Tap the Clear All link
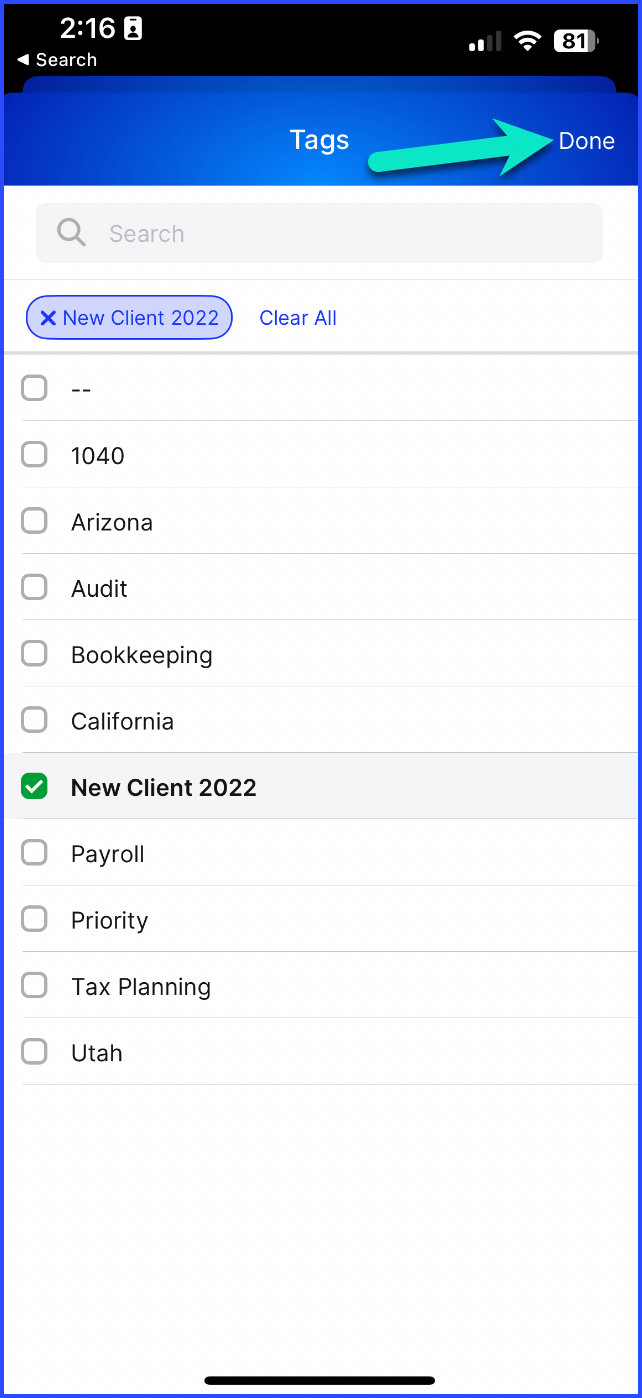Image resolution: width=642 pixels, height=1398 pixels. [x=298, y=318]
